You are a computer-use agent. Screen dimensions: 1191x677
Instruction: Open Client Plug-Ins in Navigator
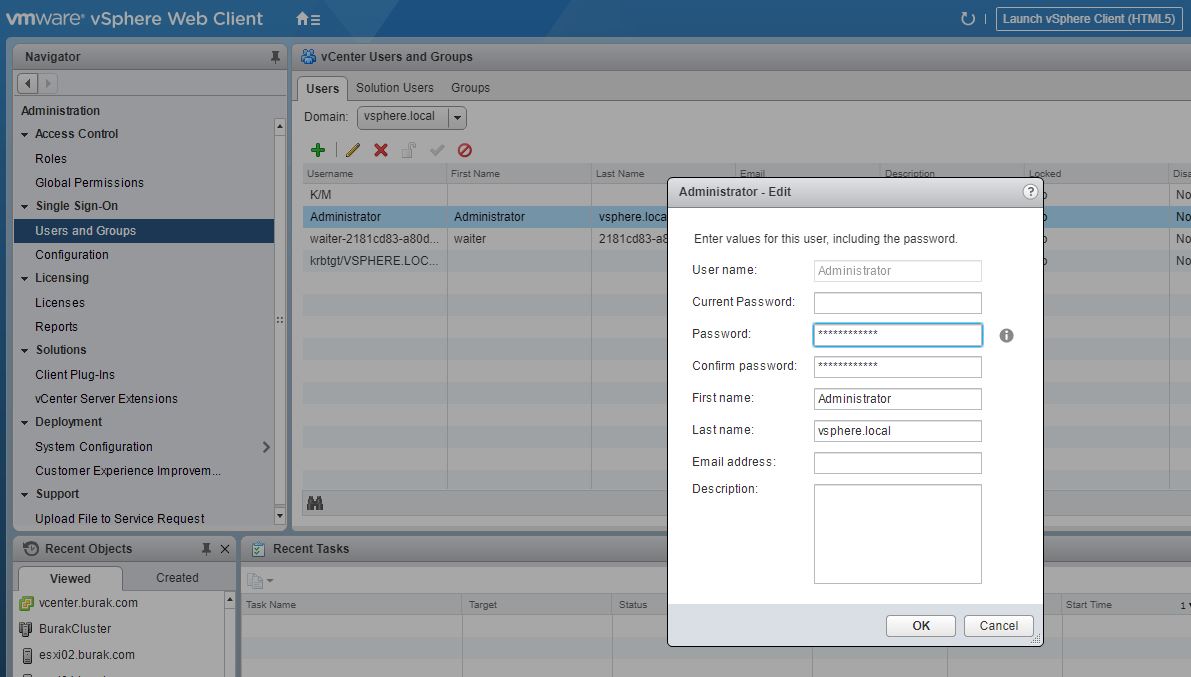click(74, 375)
